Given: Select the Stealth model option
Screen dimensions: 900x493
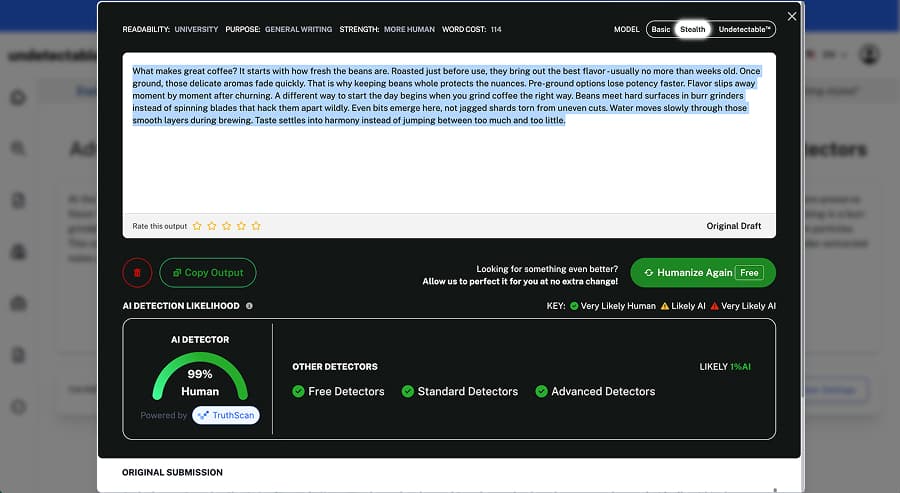Looking at the screenshot, I should pyautogui.click(x=692, y=30).
